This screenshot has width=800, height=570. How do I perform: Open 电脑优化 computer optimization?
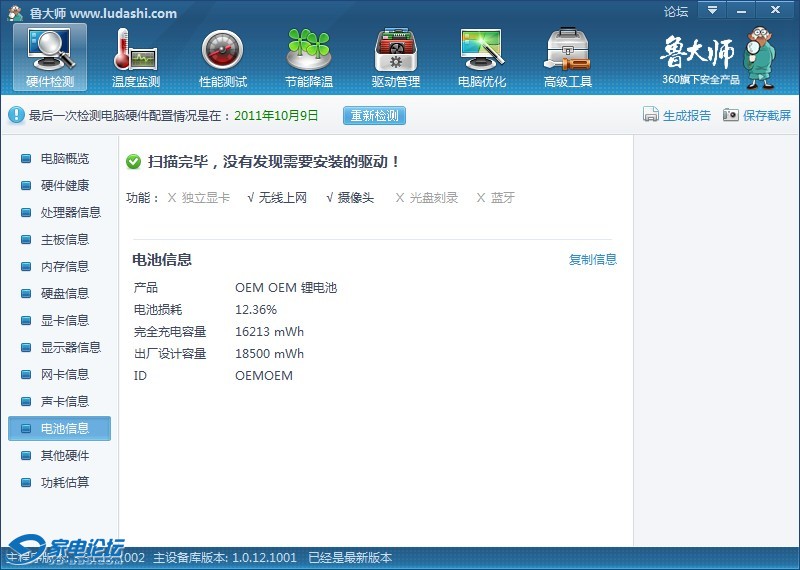481,50
